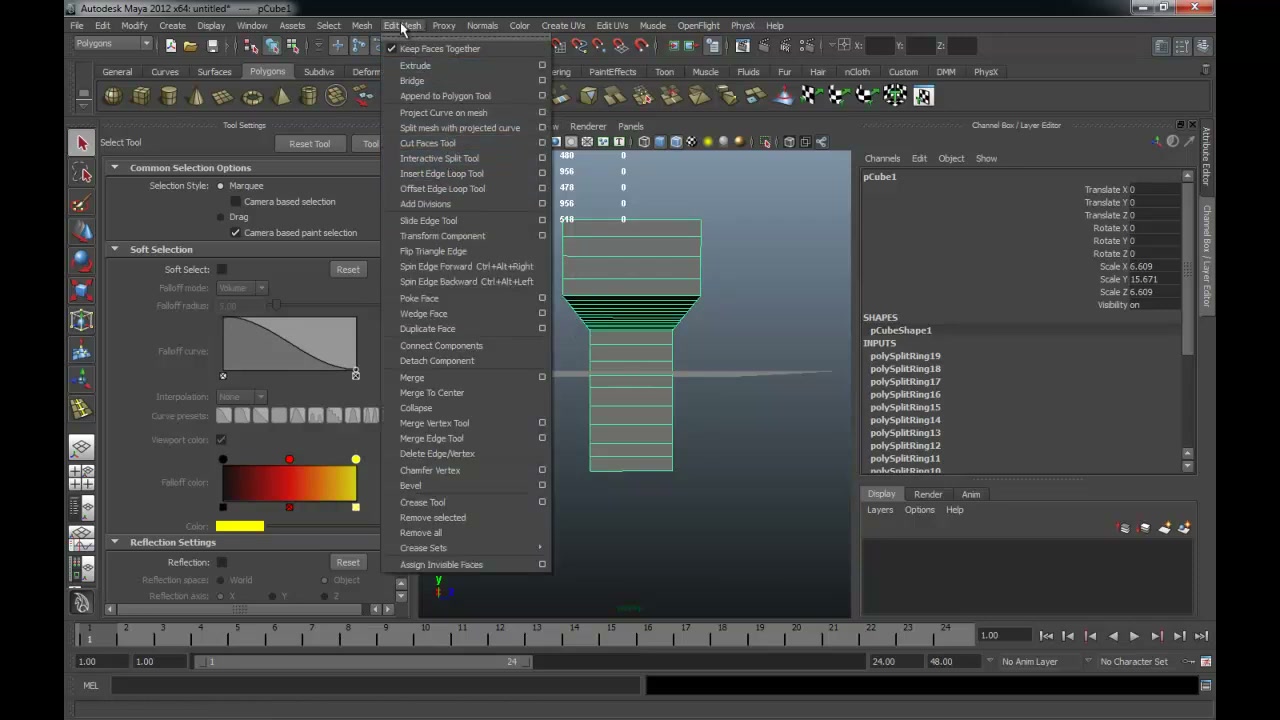1280x720 pixels.
Task: Select the arrow Select Tool in toolbox
Action: tap(82, 143)
